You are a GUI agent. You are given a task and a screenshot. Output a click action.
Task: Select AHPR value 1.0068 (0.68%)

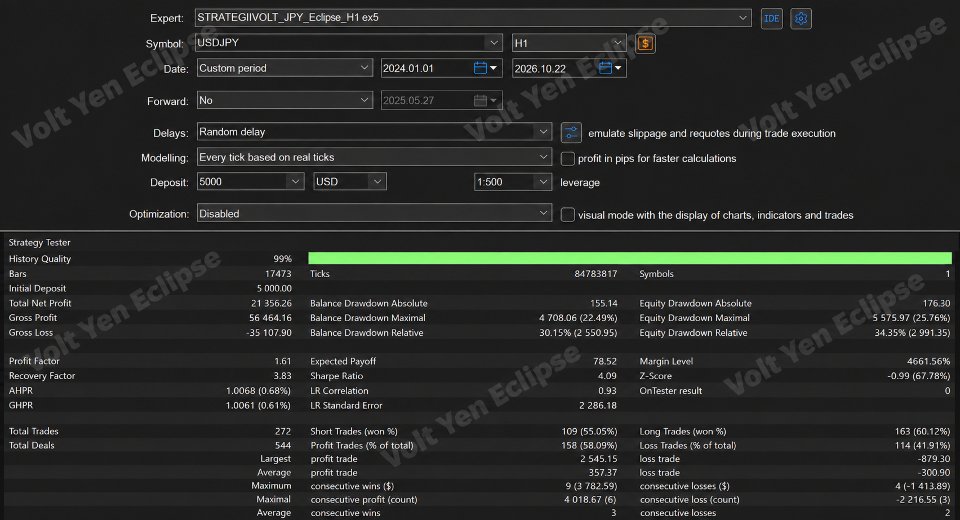[258, 391]
